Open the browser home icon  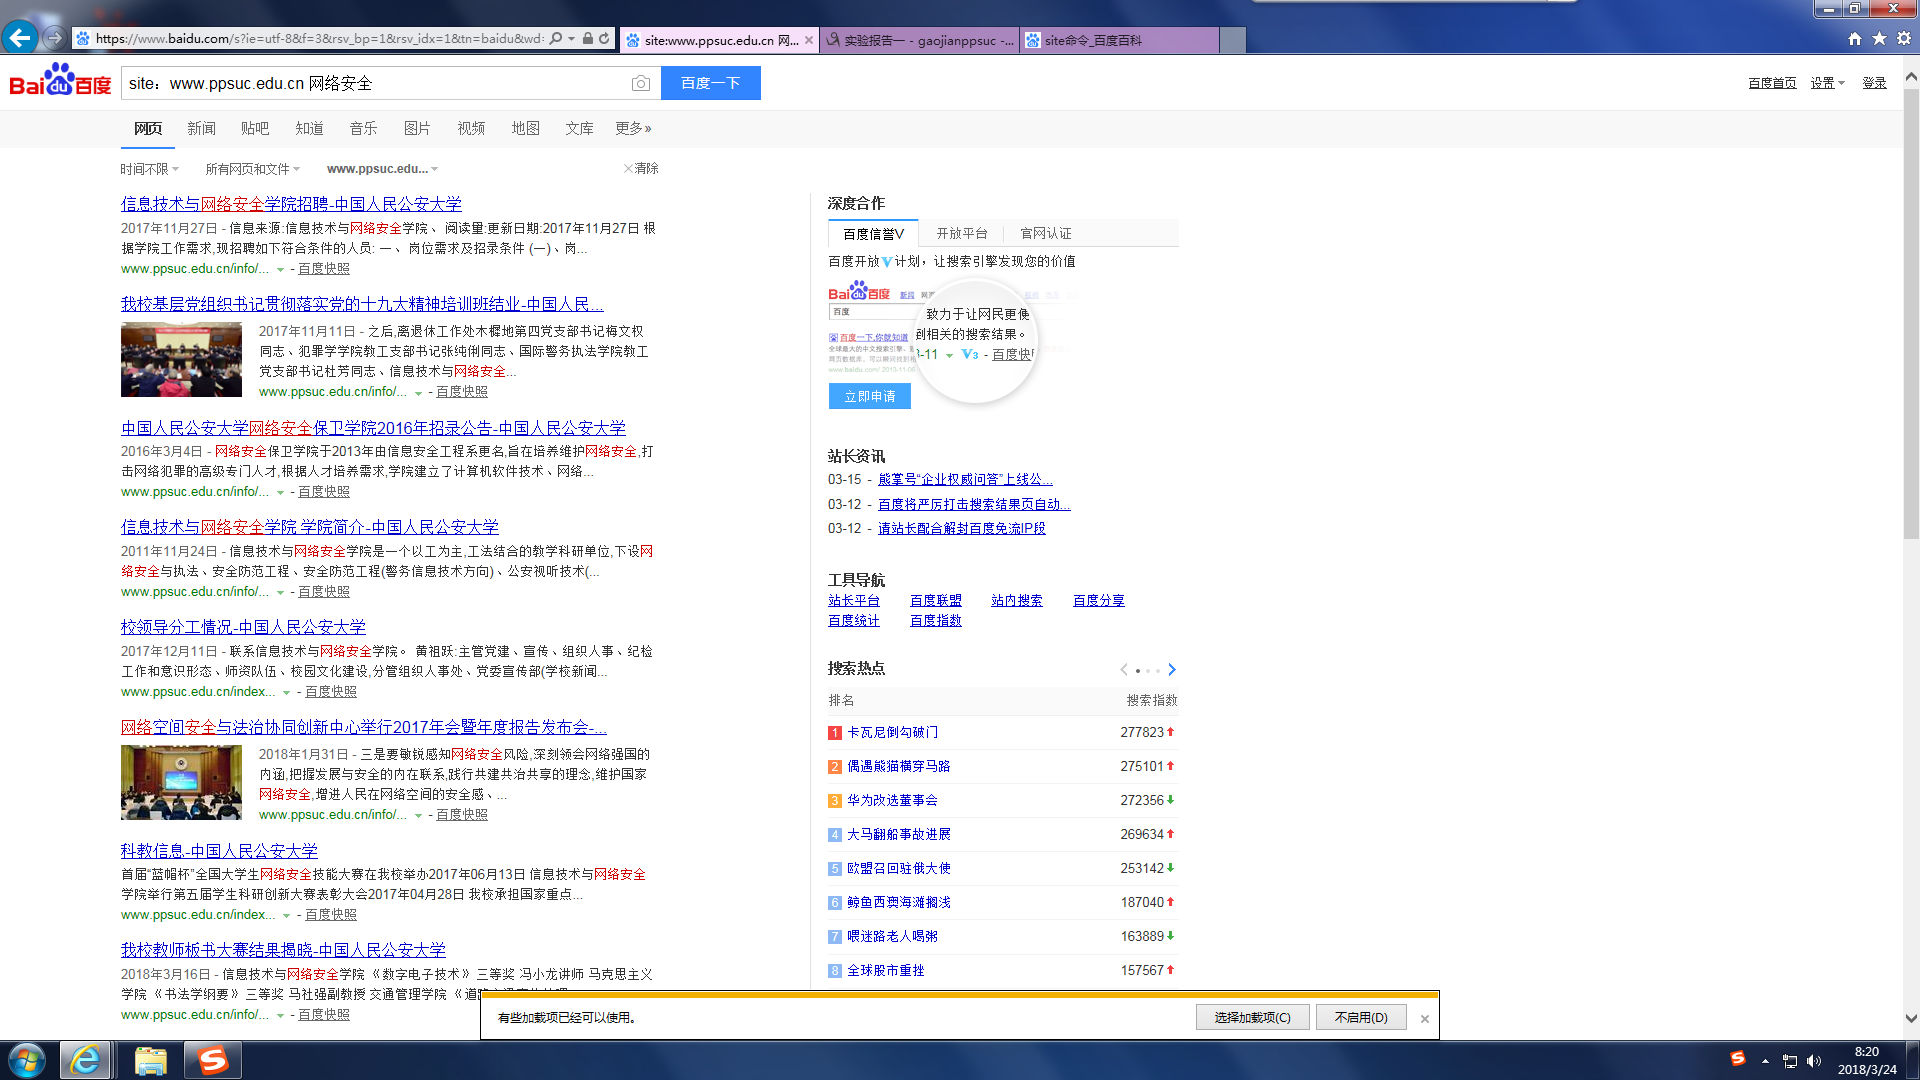(1855, 39)
